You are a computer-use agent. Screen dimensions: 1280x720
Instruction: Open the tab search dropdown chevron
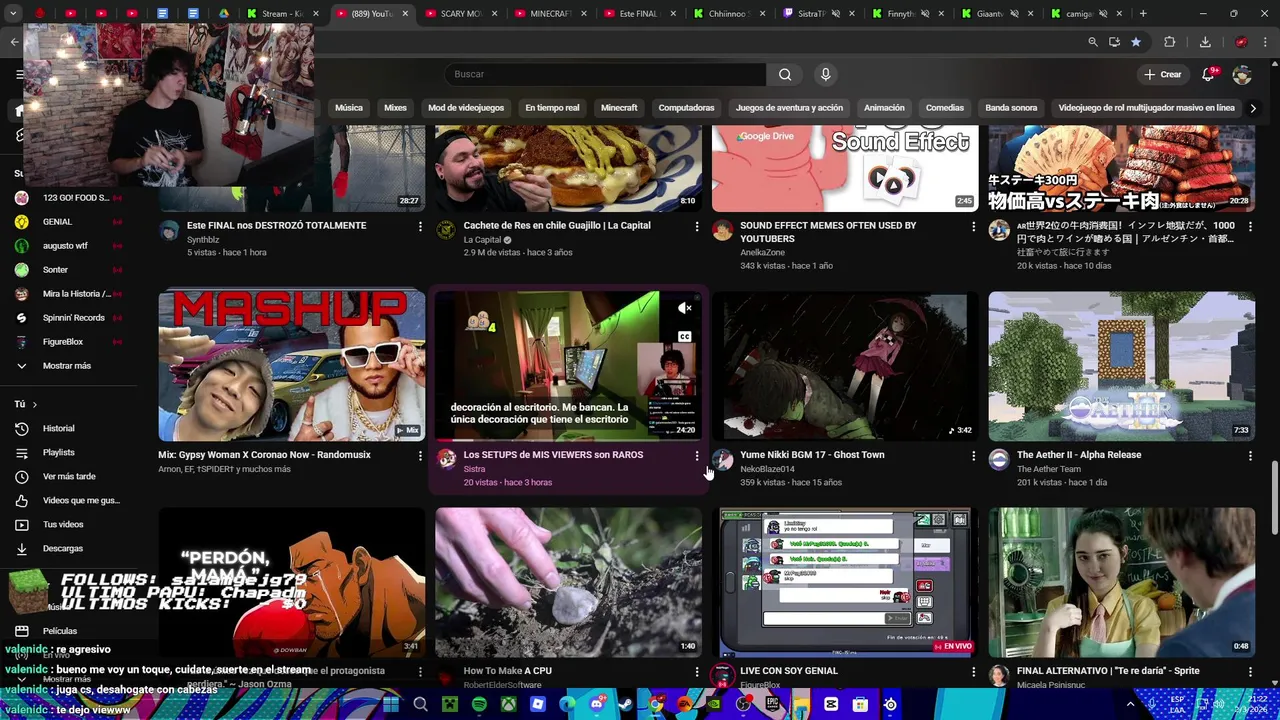tap(13, 14)
